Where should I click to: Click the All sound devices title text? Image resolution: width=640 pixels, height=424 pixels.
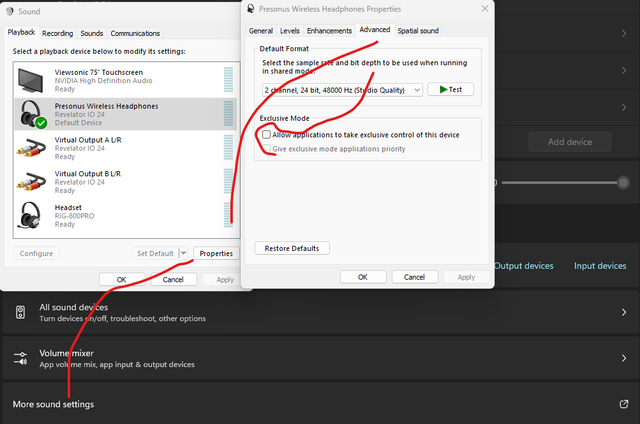(74, 307)
